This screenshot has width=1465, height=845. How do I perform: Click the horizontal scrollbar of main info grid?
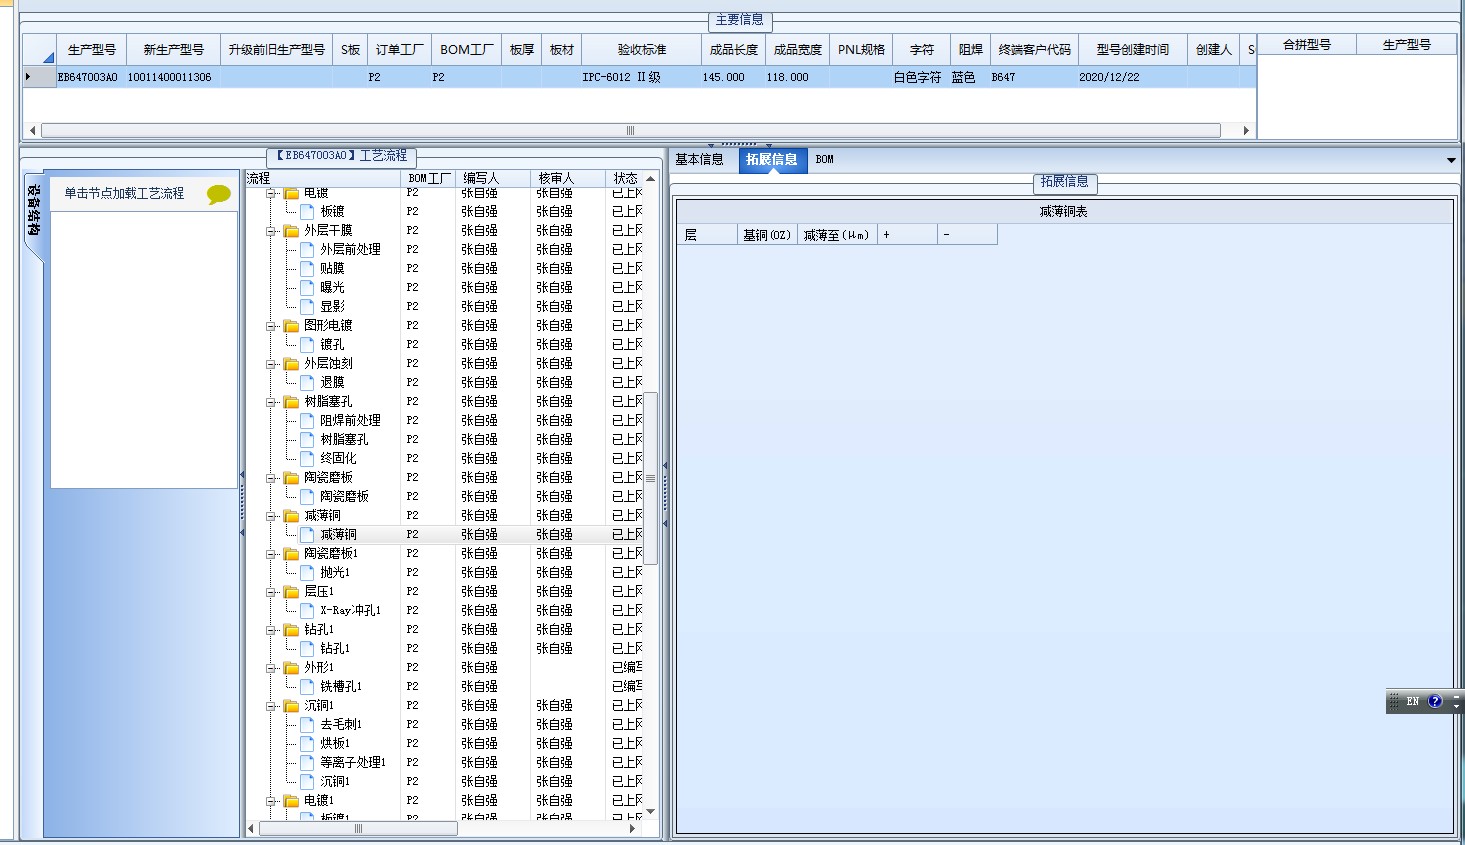(x=630, y=130)
